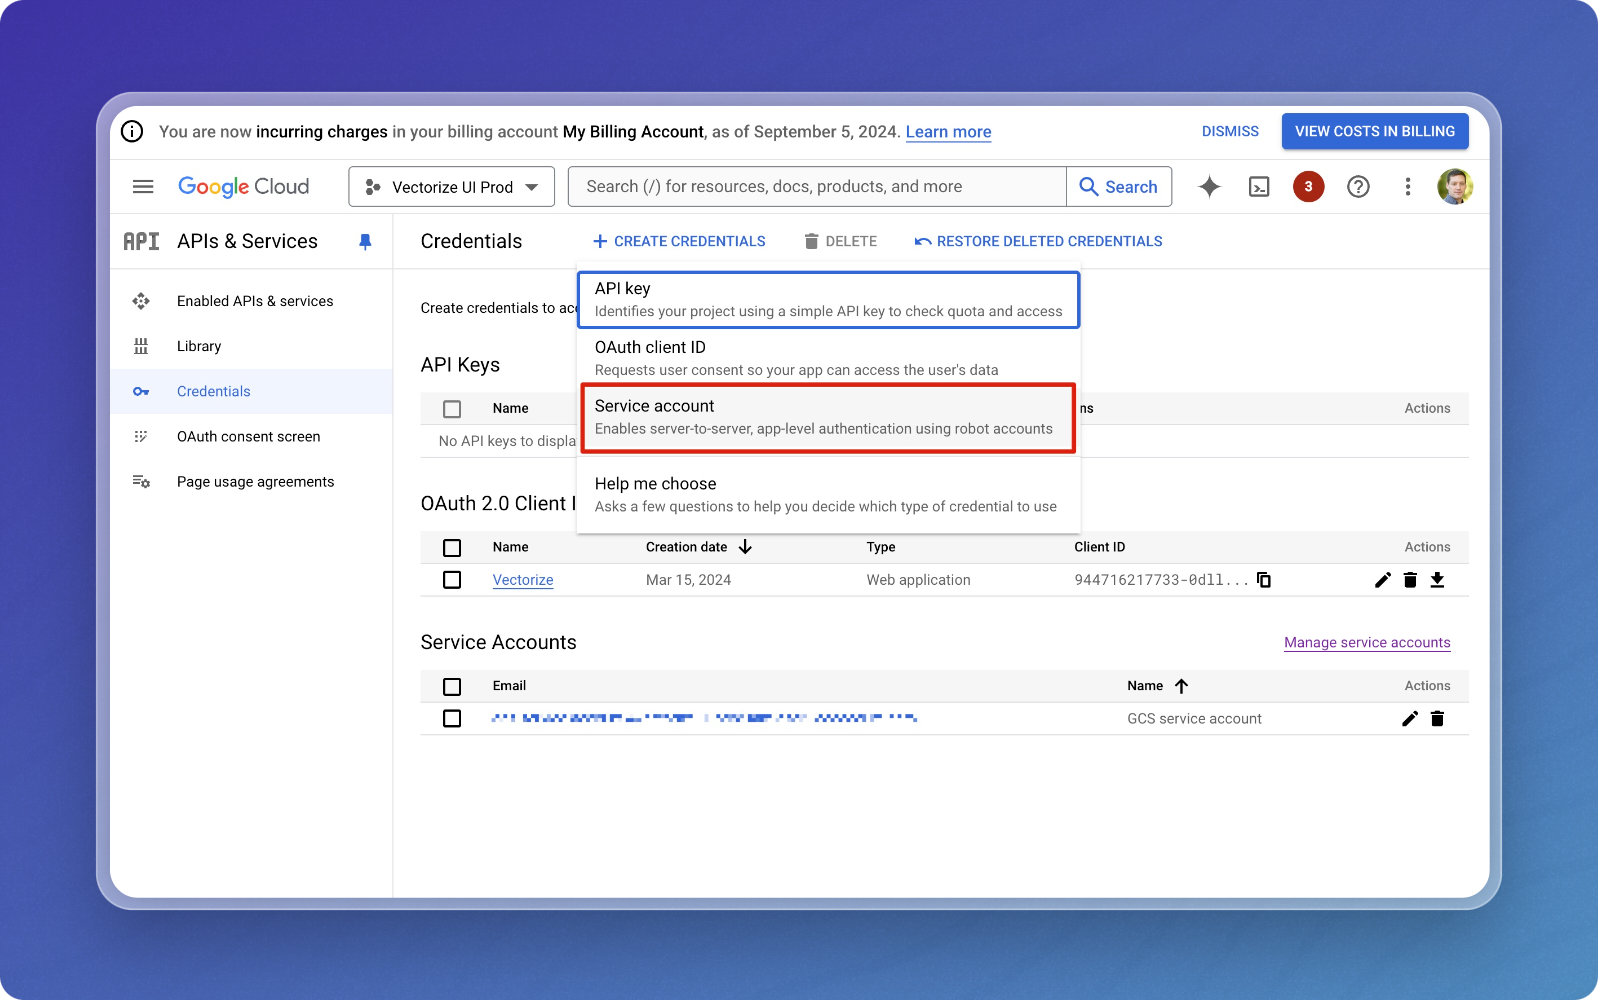
Task: Click the DELETE toolbar button
Action: [x=841, y=242]
